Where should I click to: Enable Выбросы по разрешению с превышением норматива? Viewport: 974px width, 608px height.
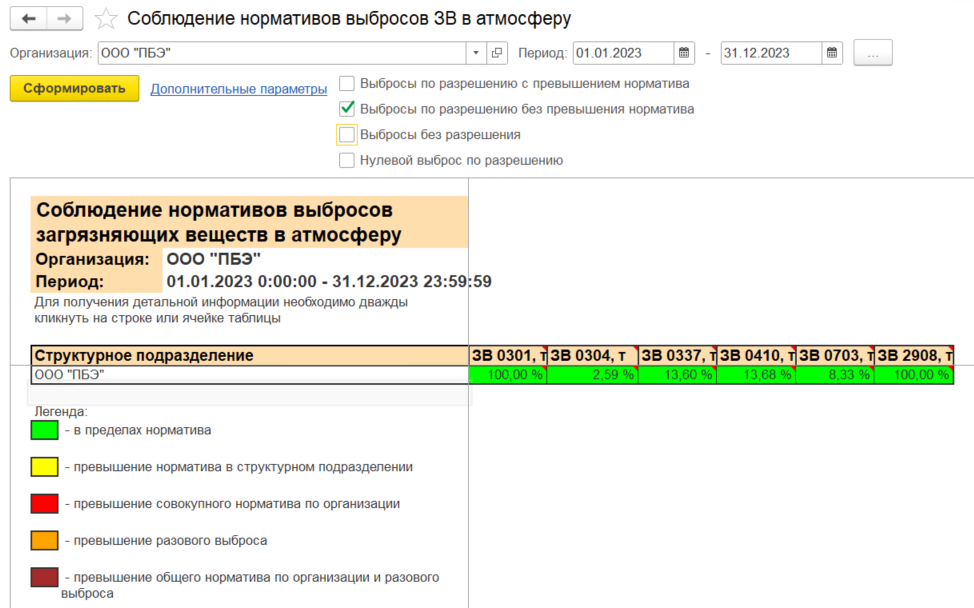pos(347,84)
